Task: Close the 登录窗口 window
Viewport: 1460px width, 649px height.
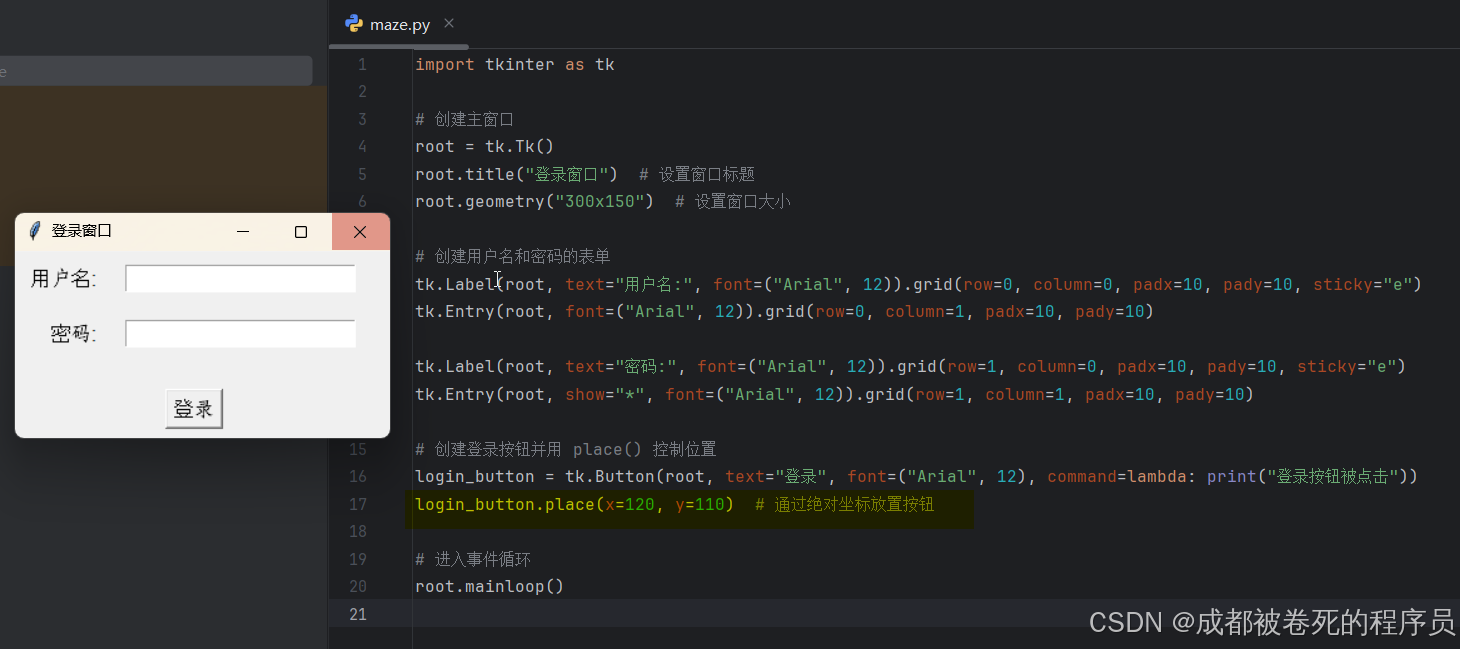Action: (360, 232)
